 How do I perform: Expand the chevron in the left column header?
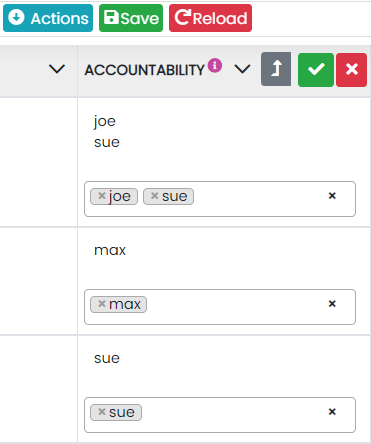coord(57,69)
